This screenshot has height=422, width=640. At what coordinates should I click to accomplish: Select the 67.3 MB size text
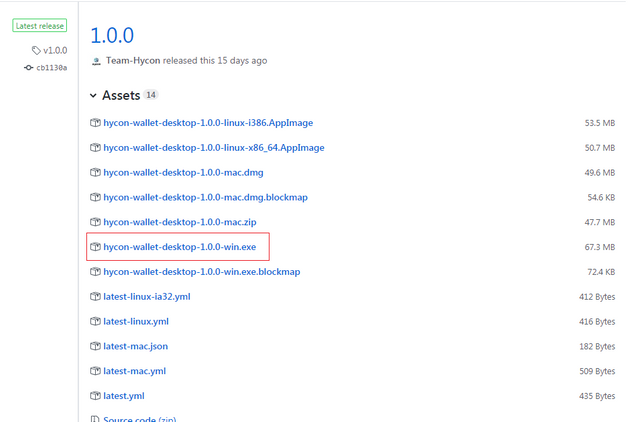pos(600,247)
